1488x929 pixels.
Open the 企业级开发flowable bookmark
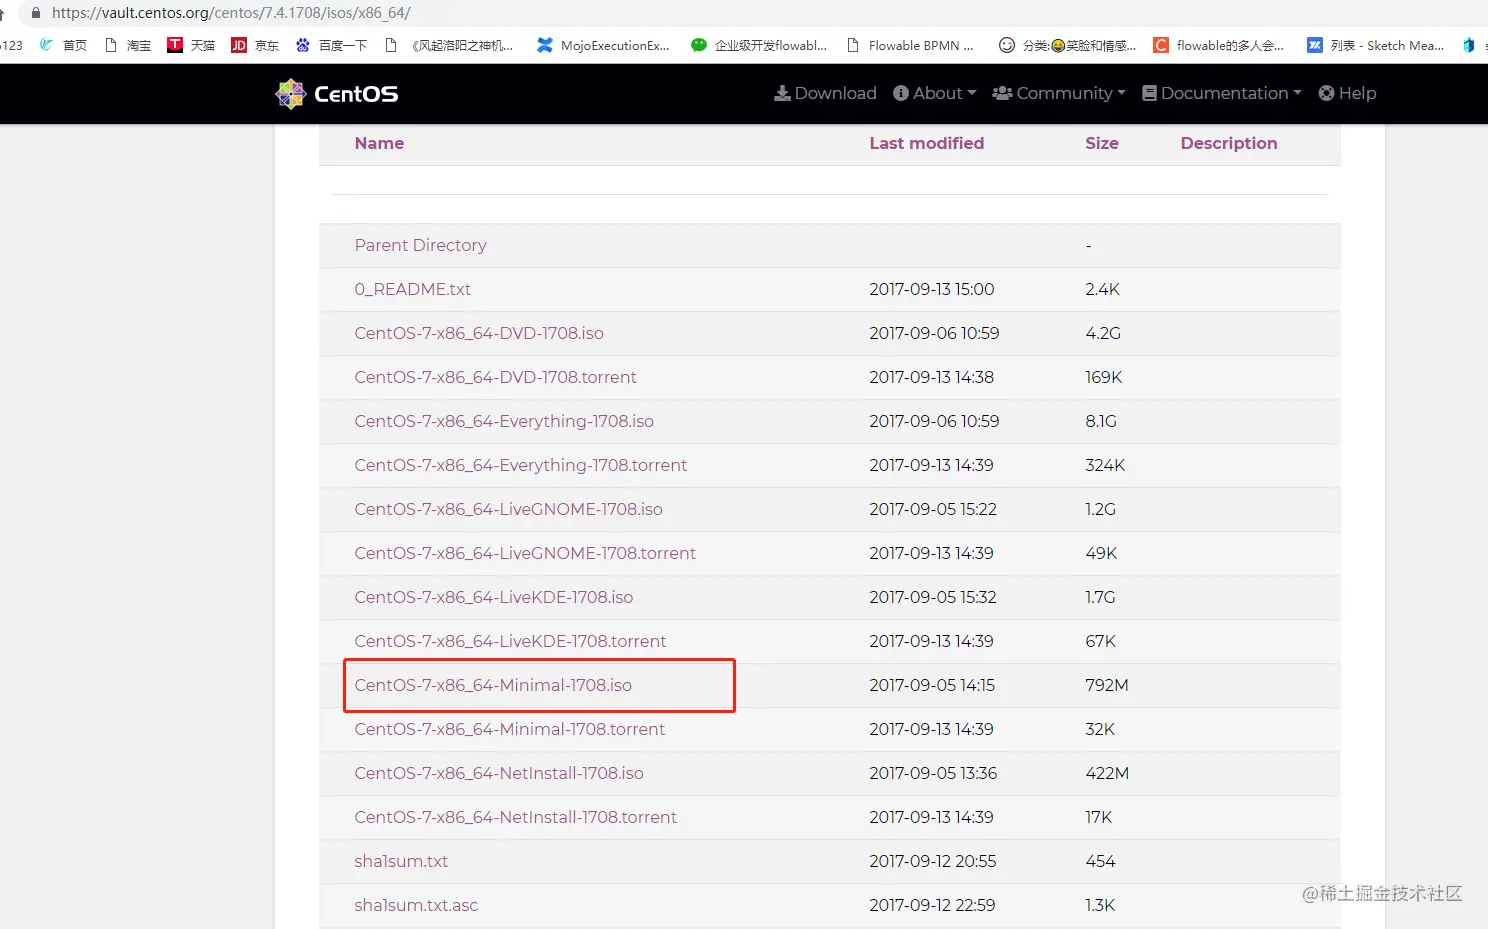pos(759,45)
